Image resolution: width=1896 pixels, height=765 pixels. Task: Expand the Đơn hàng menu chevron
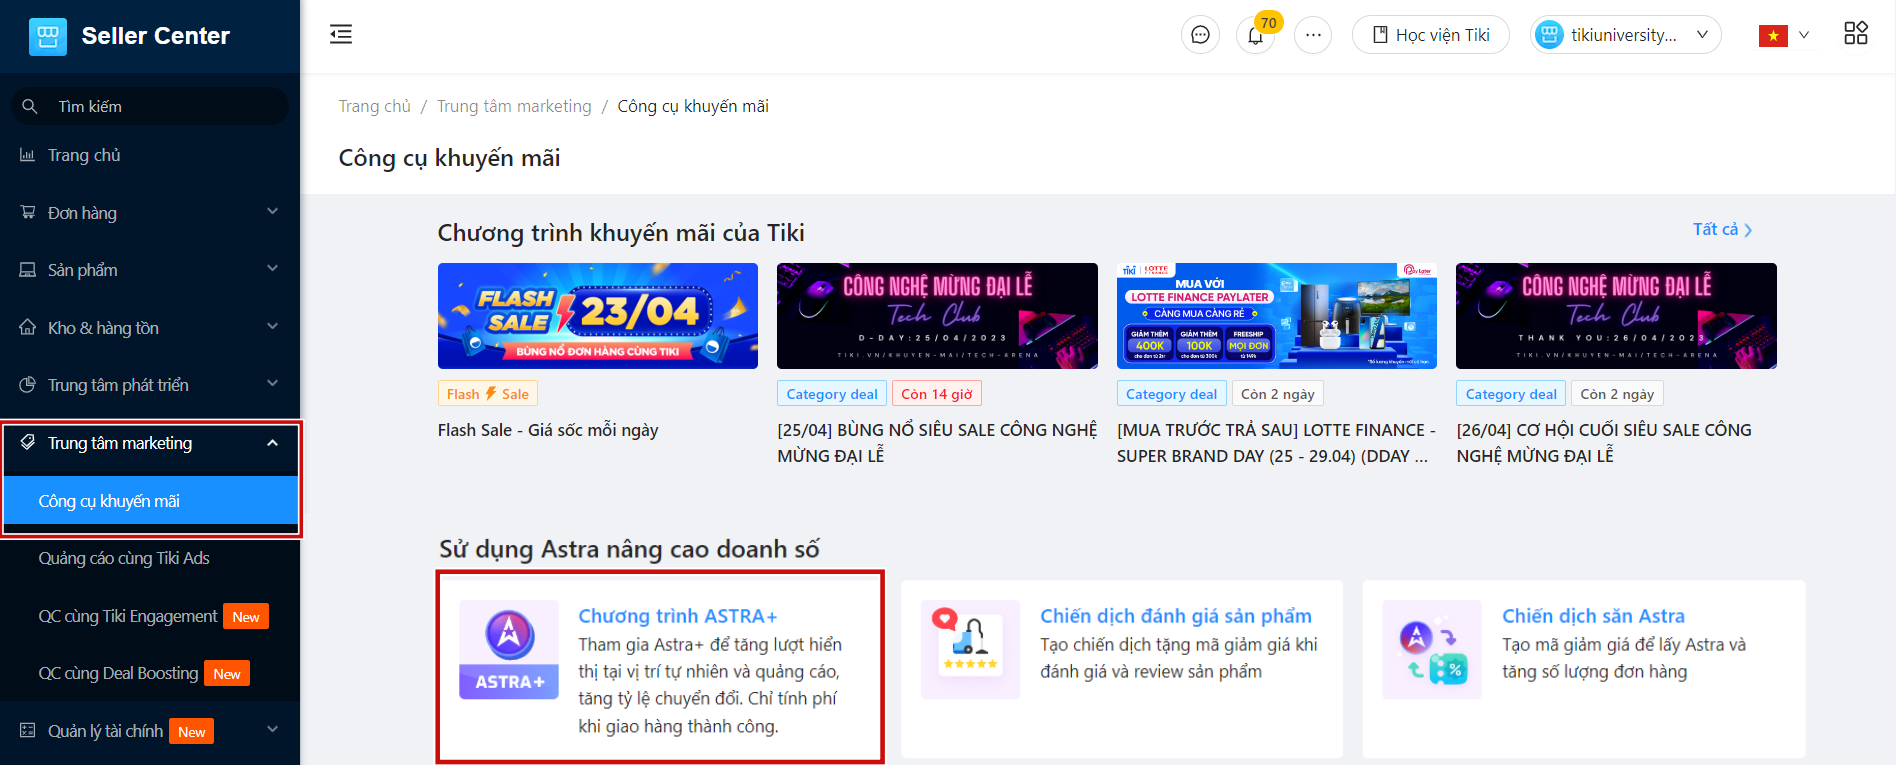click(x=272, y=211)
